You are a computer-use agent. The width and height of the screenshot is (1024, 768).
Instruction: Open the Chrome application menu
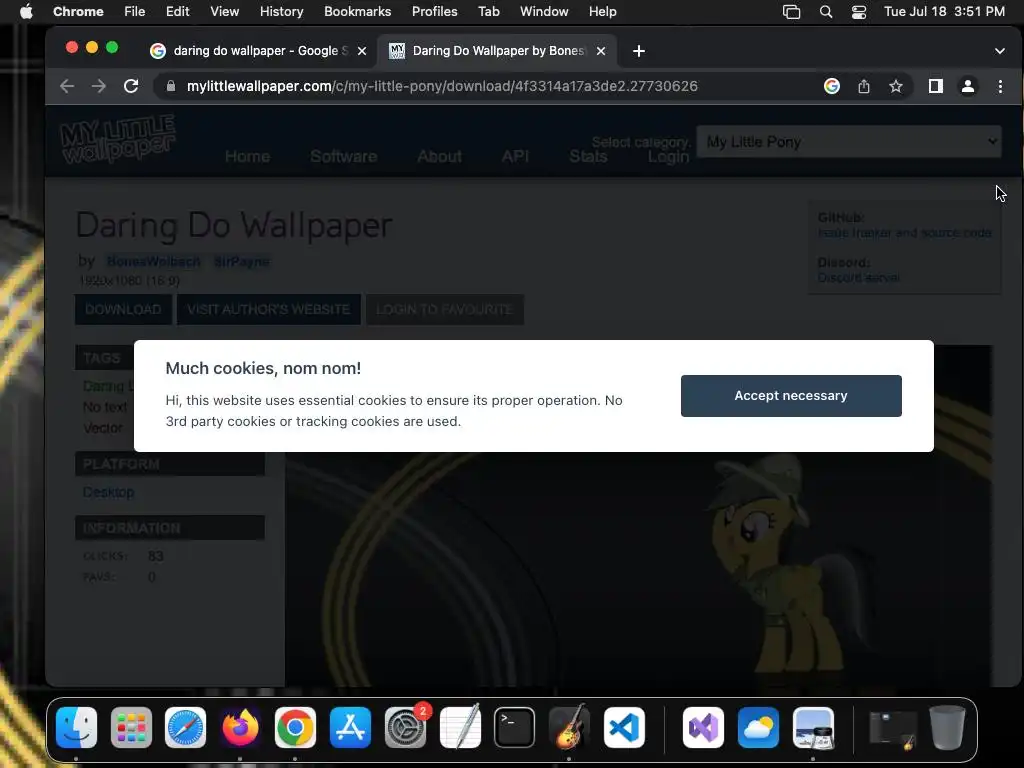pyautogui.click(x=78, y=12)
